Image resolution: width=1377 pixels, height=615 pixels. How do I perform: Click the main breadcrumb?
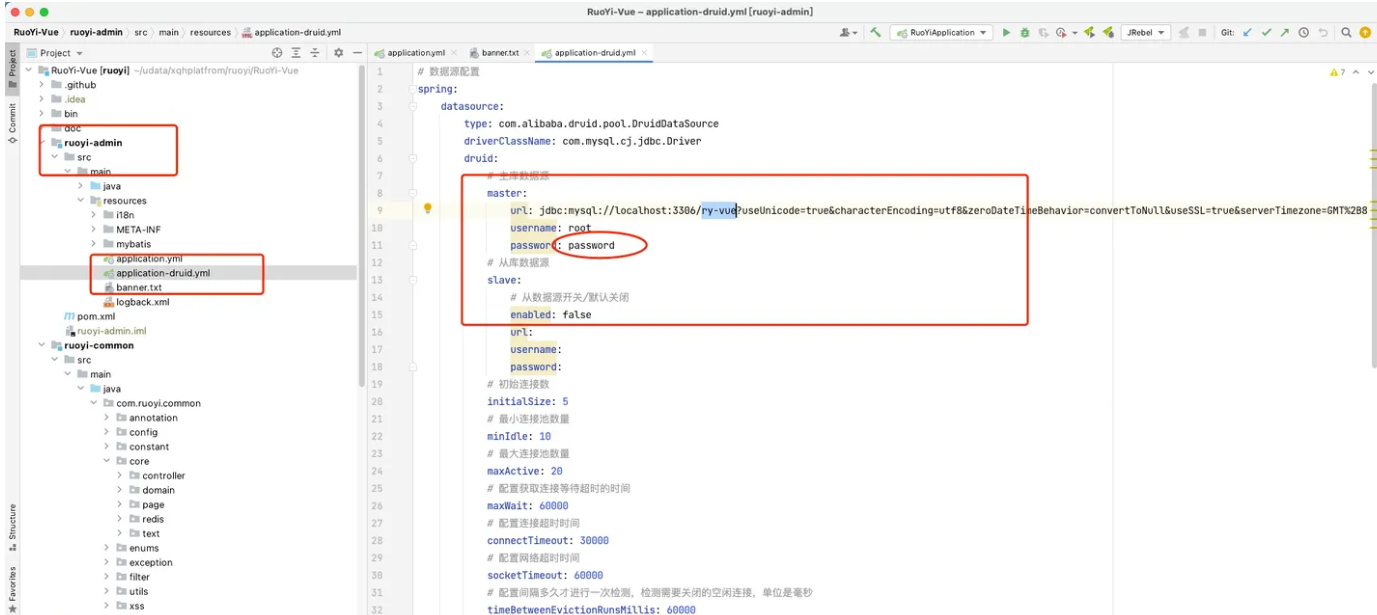point(169,33)
